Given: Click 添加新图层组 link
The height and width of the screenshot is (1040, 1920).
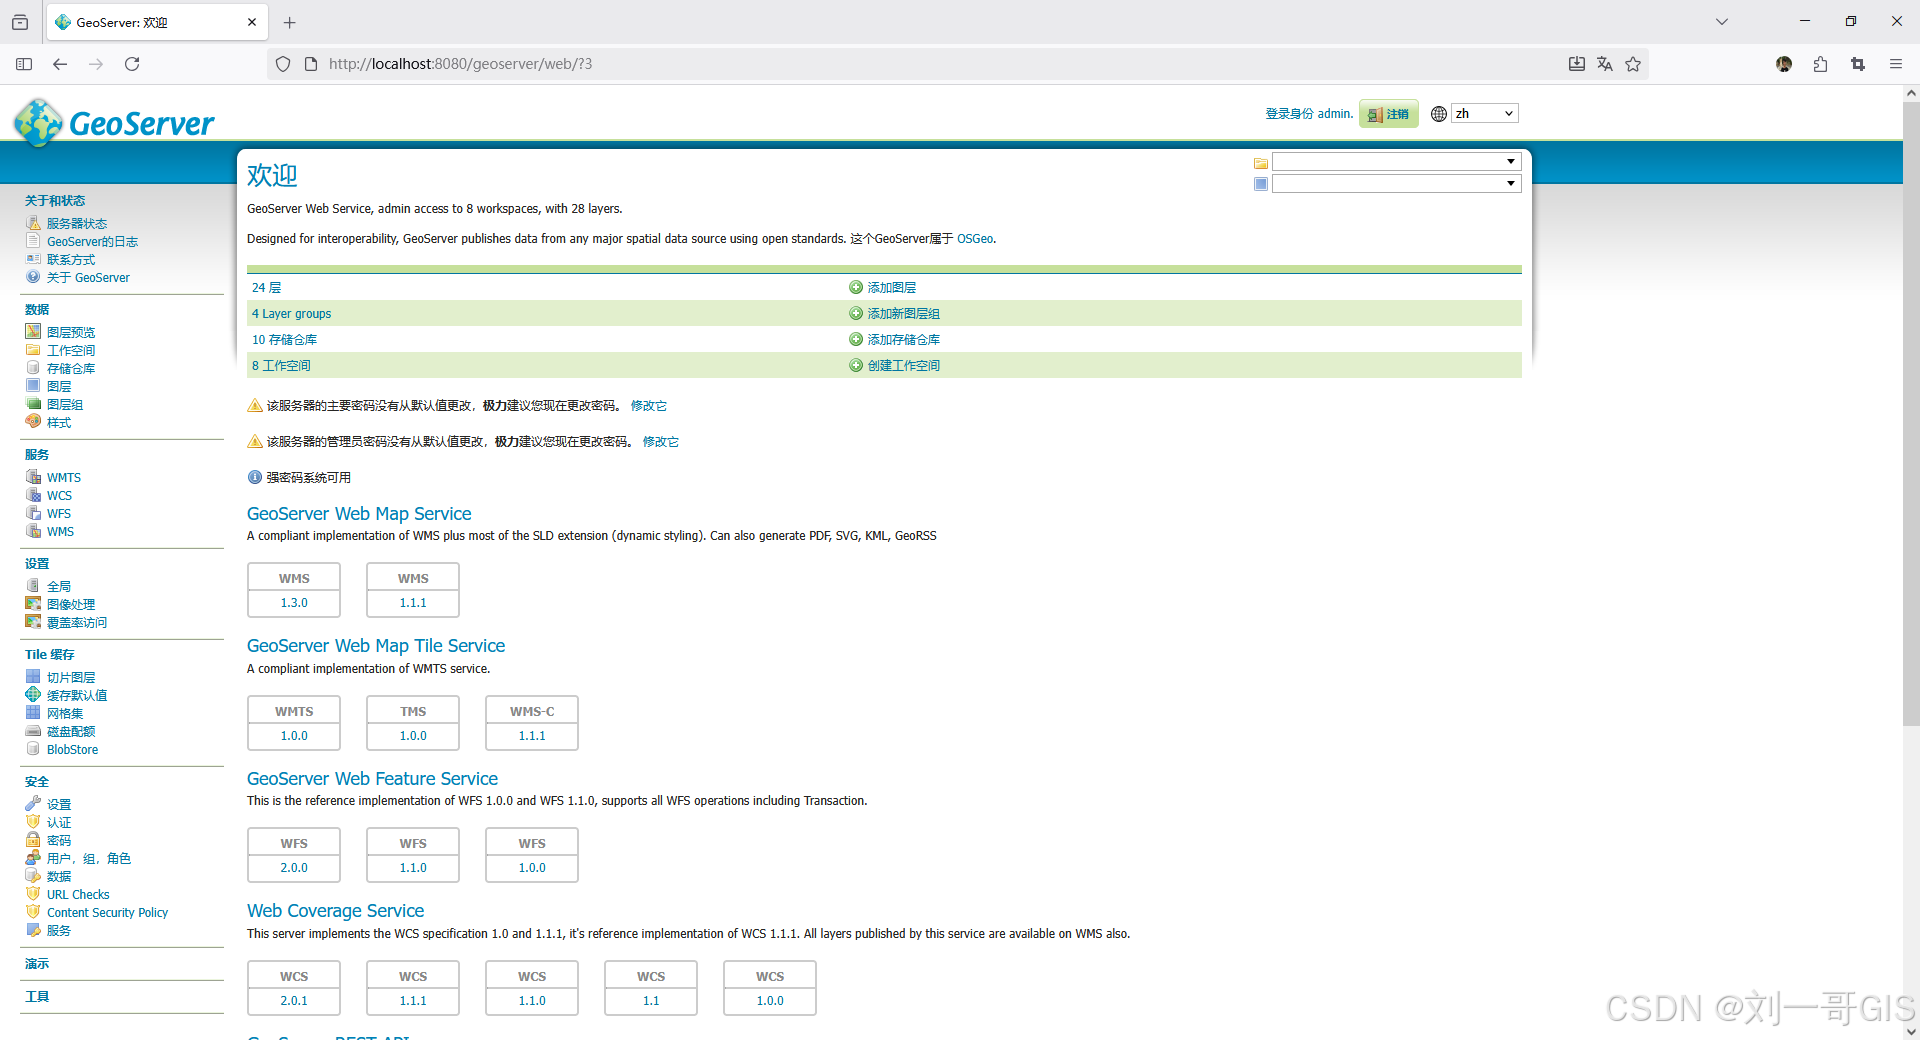Looking at the screenshot, I should click(903, 313).
